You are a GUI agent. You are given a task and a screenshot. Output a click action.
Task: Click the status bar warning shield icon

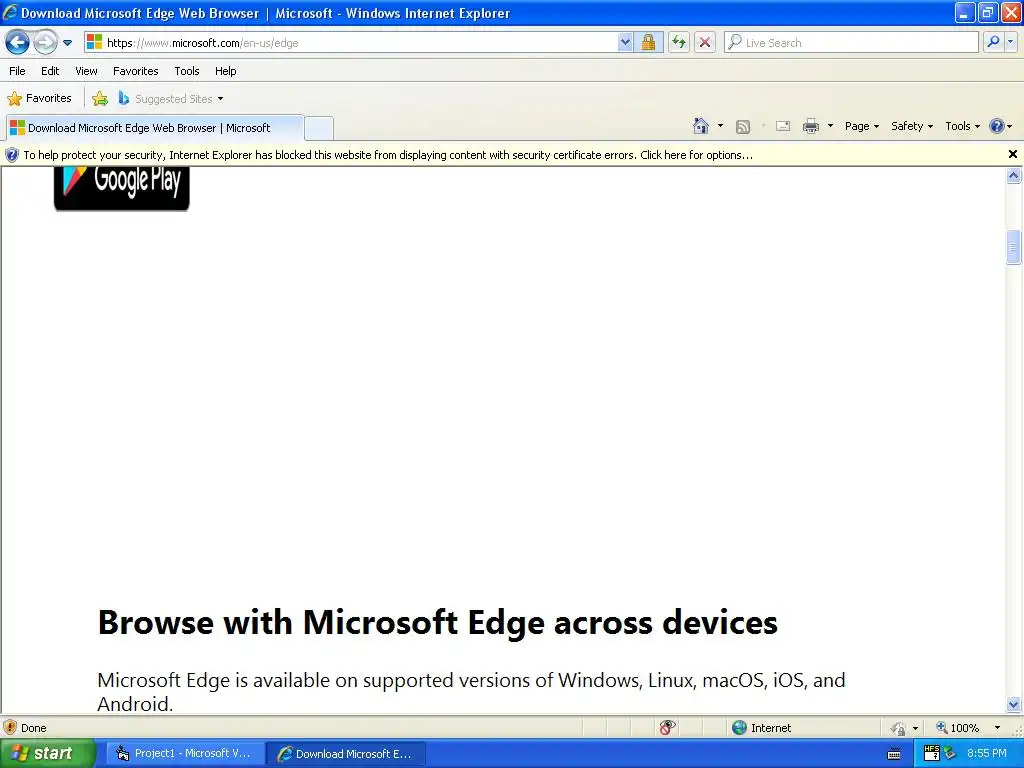pyautogui.click(x=10, y=728)
